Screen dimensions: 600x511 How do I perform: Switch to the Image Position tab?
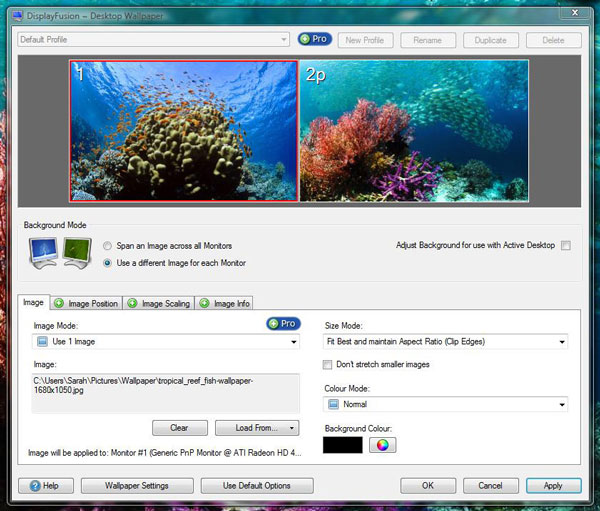click(x=86, y=304)
